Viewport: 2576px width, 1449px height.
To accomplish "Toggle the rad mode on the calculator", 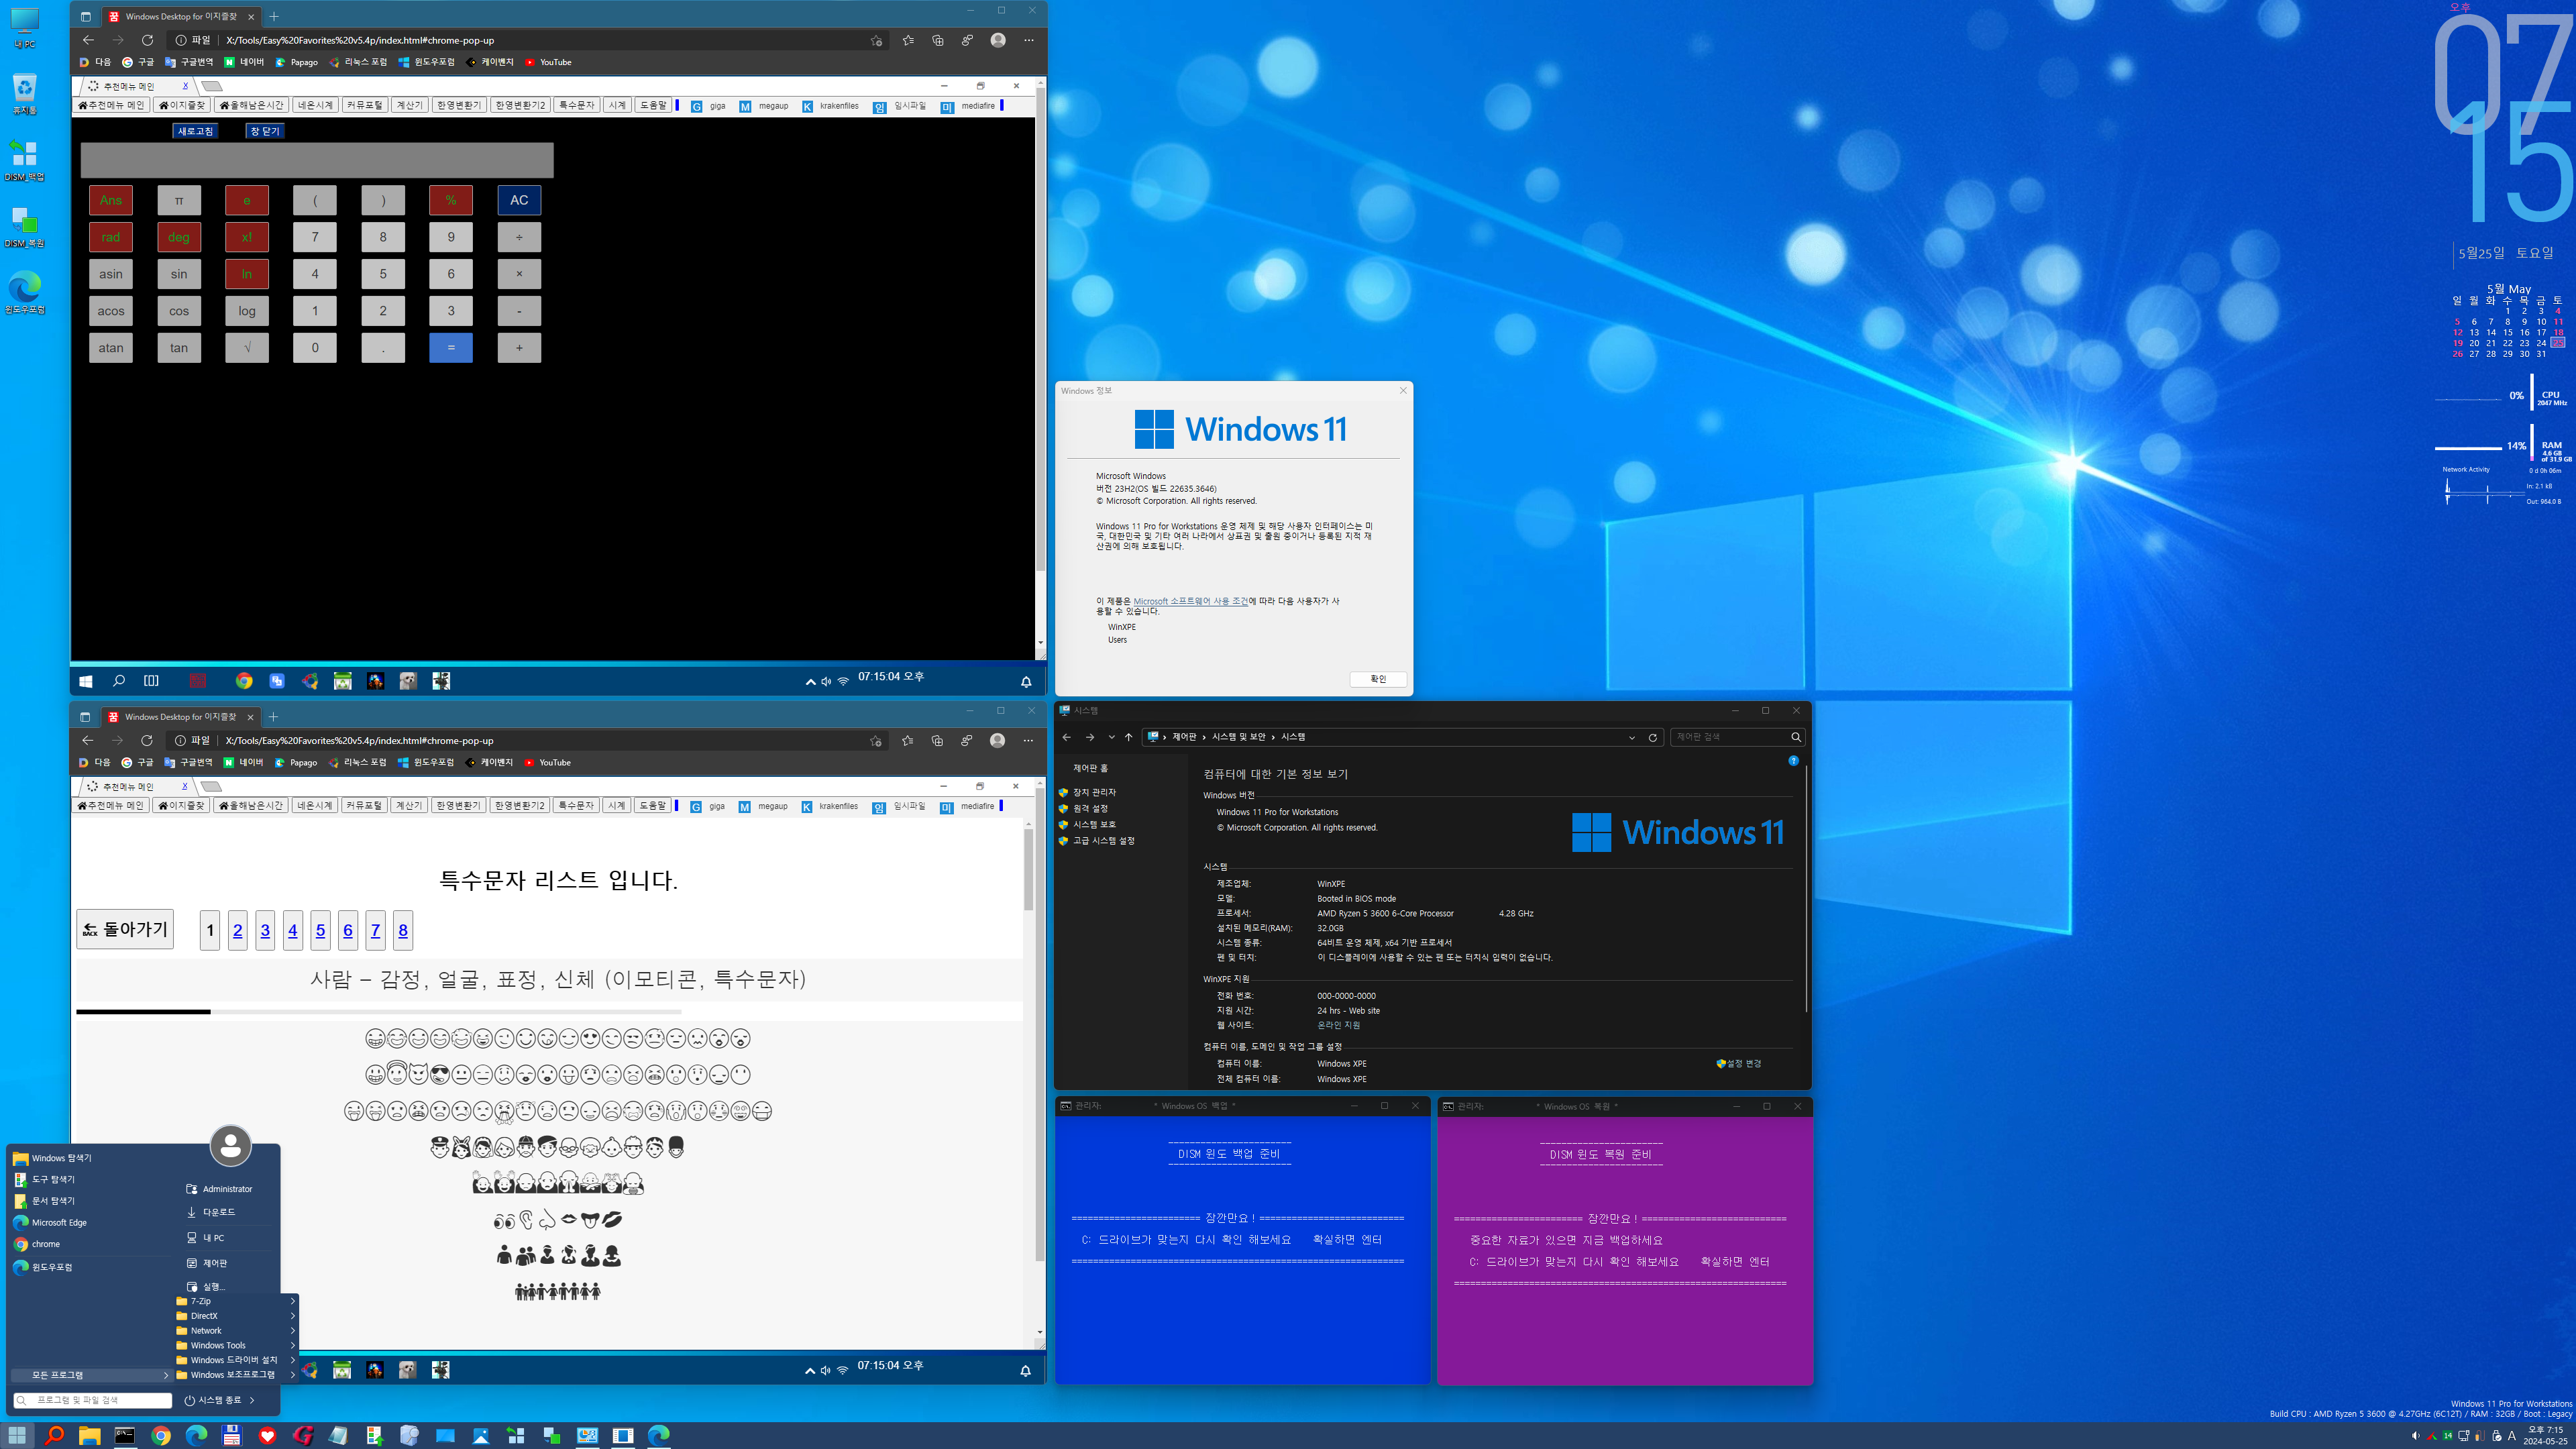I will (111, 237).
